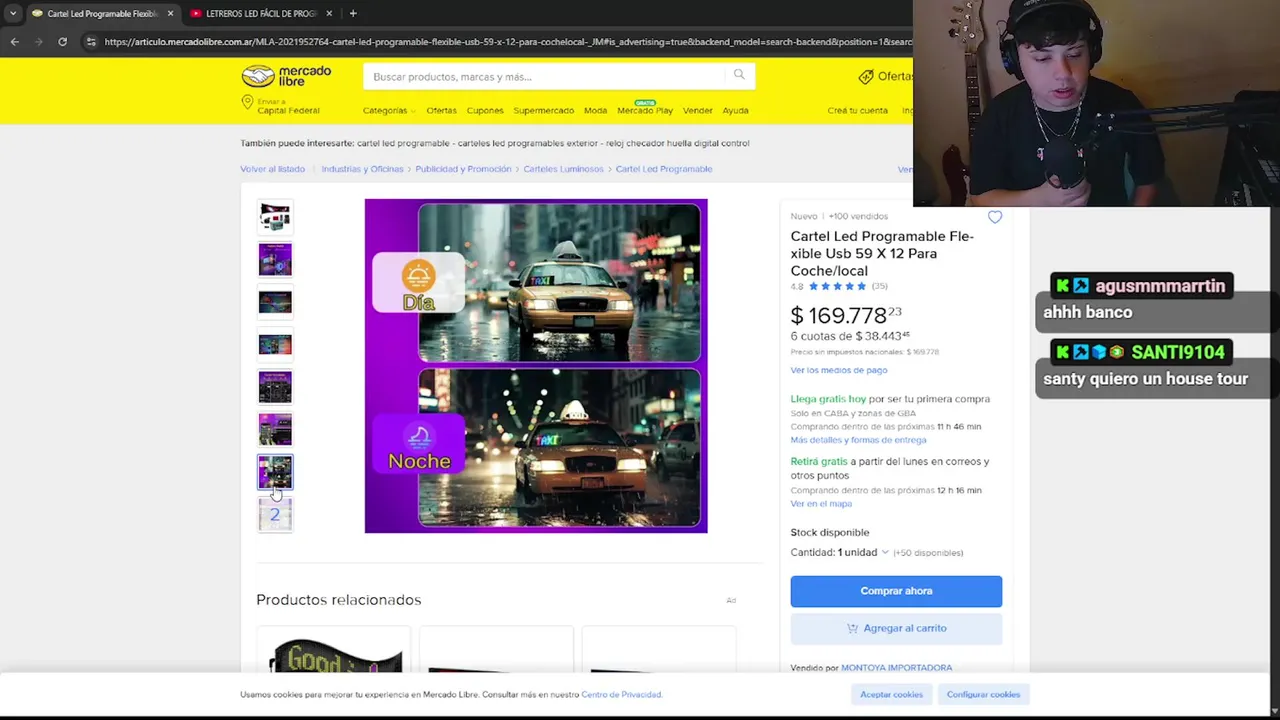The height and width of the screenshot is (720, 1280).
Task: Open the Ofertas menu item
Action: point(441,110)
